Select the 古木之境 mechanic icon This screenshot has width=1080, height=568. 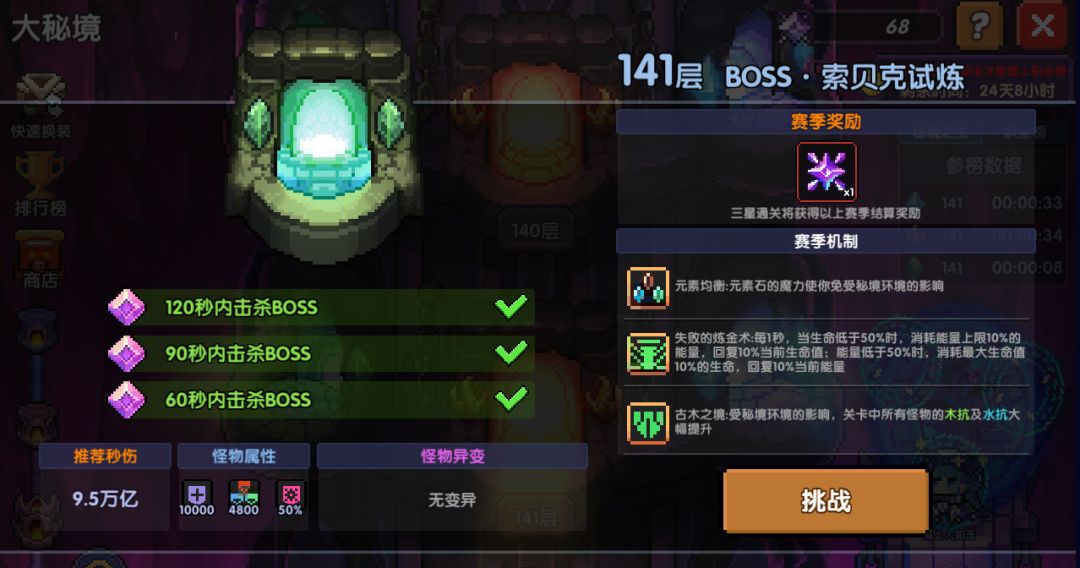[x=647, y=423]
